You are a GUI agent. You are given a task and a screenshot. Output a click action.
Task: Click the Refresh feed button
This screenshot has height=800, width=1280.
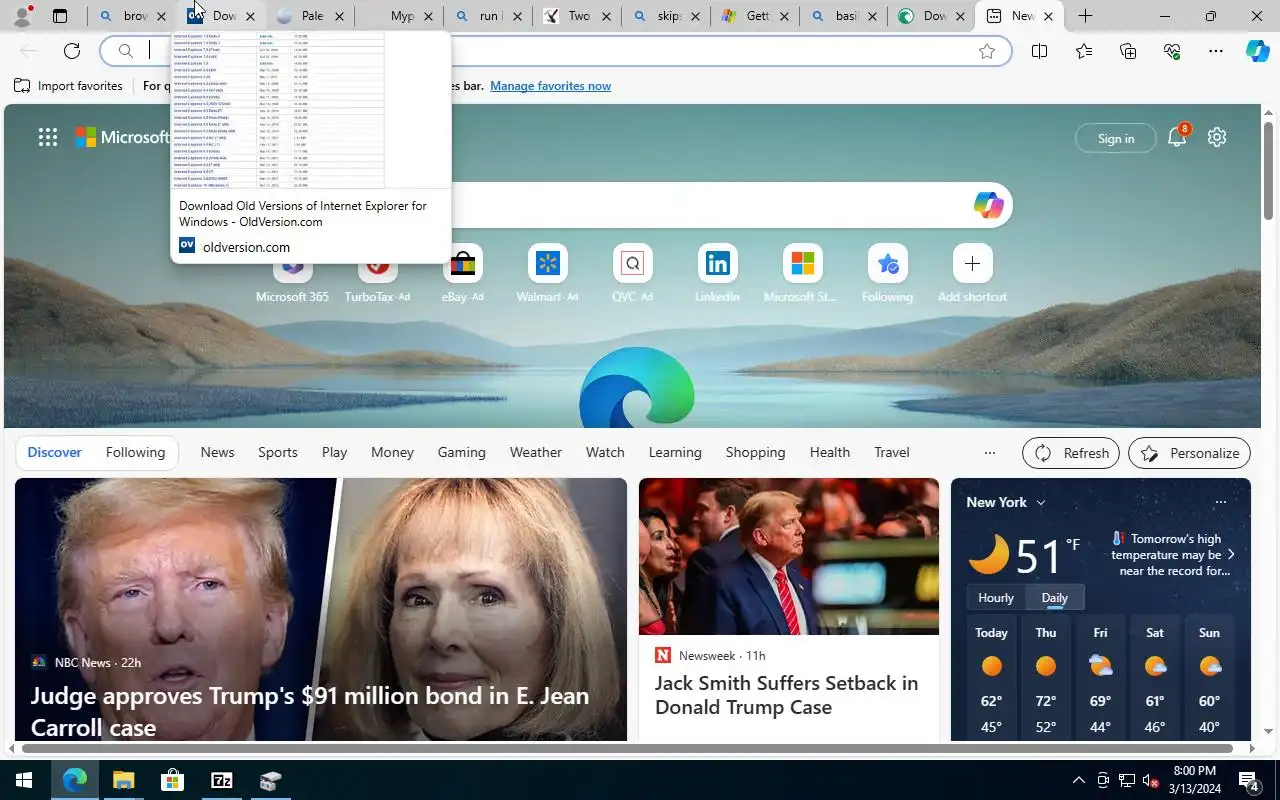point(1070,453)
